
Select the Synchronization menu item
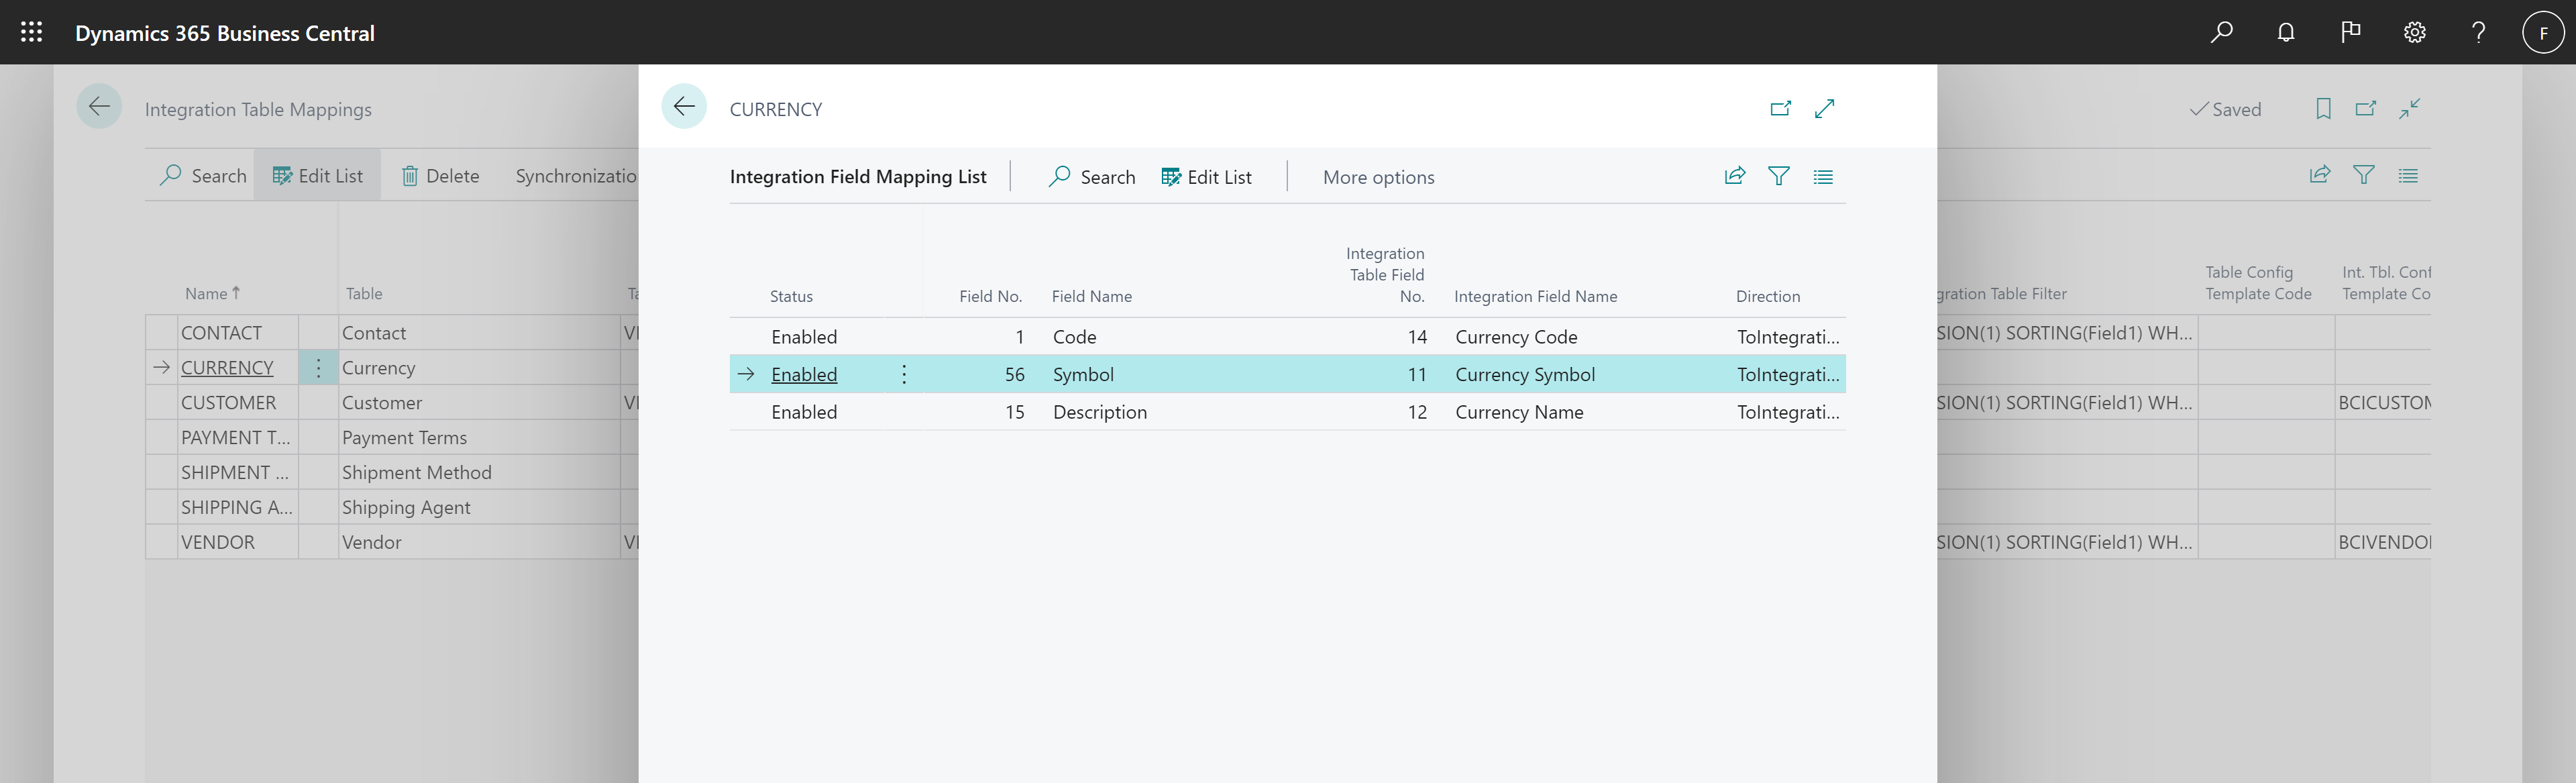point(577,174)
